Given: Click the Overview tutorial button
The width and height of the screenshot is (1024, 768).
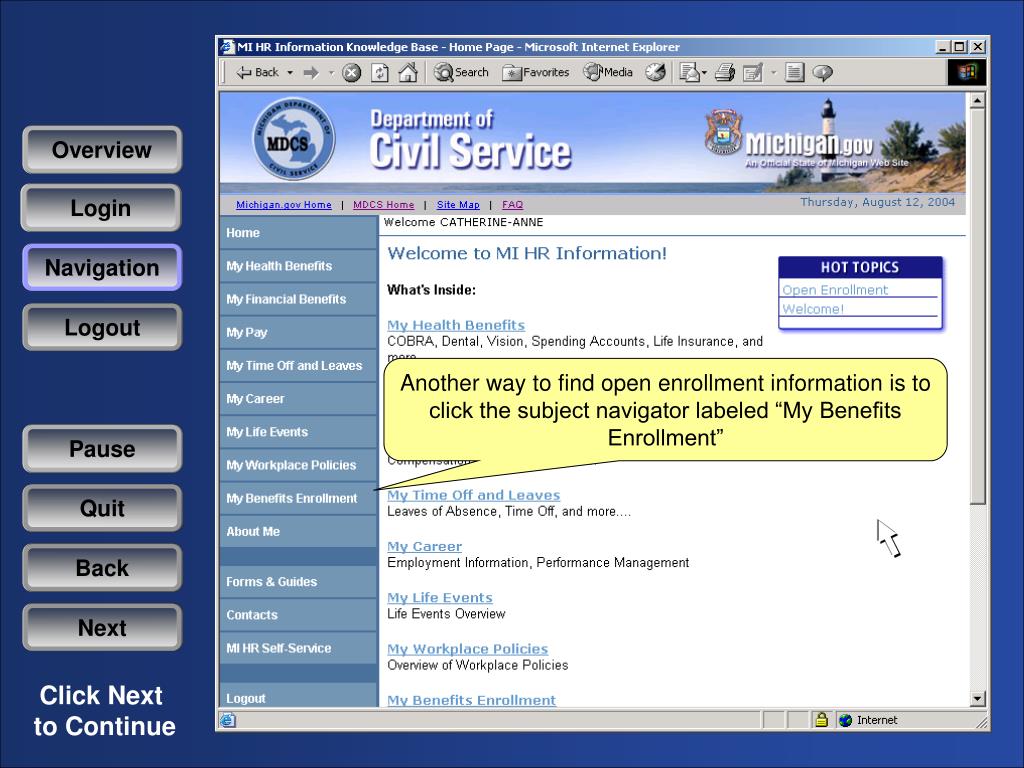Looking at the screenshot, I should coord(102,150).
